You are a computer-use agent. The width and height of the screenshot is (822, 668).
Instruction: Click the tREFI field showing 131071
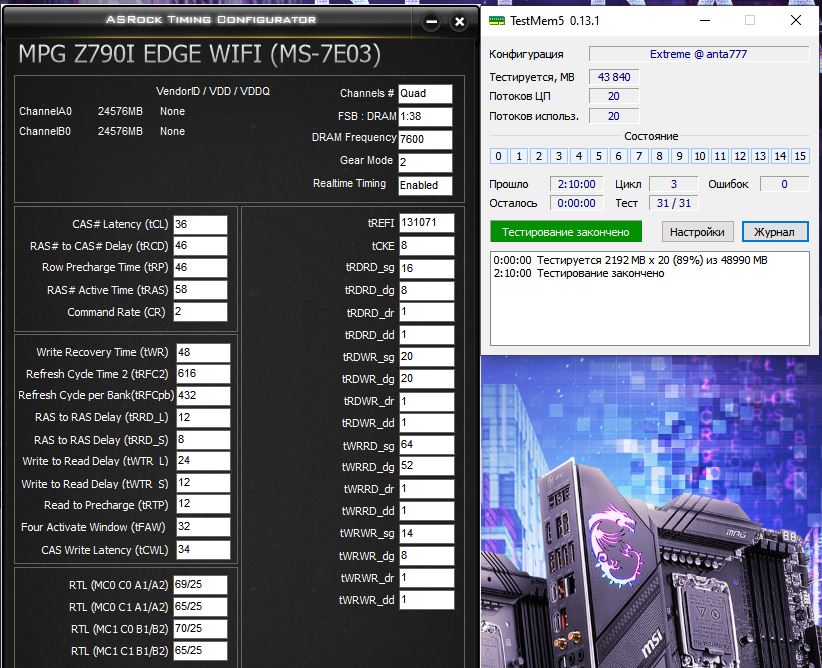[x=427, y=223]
